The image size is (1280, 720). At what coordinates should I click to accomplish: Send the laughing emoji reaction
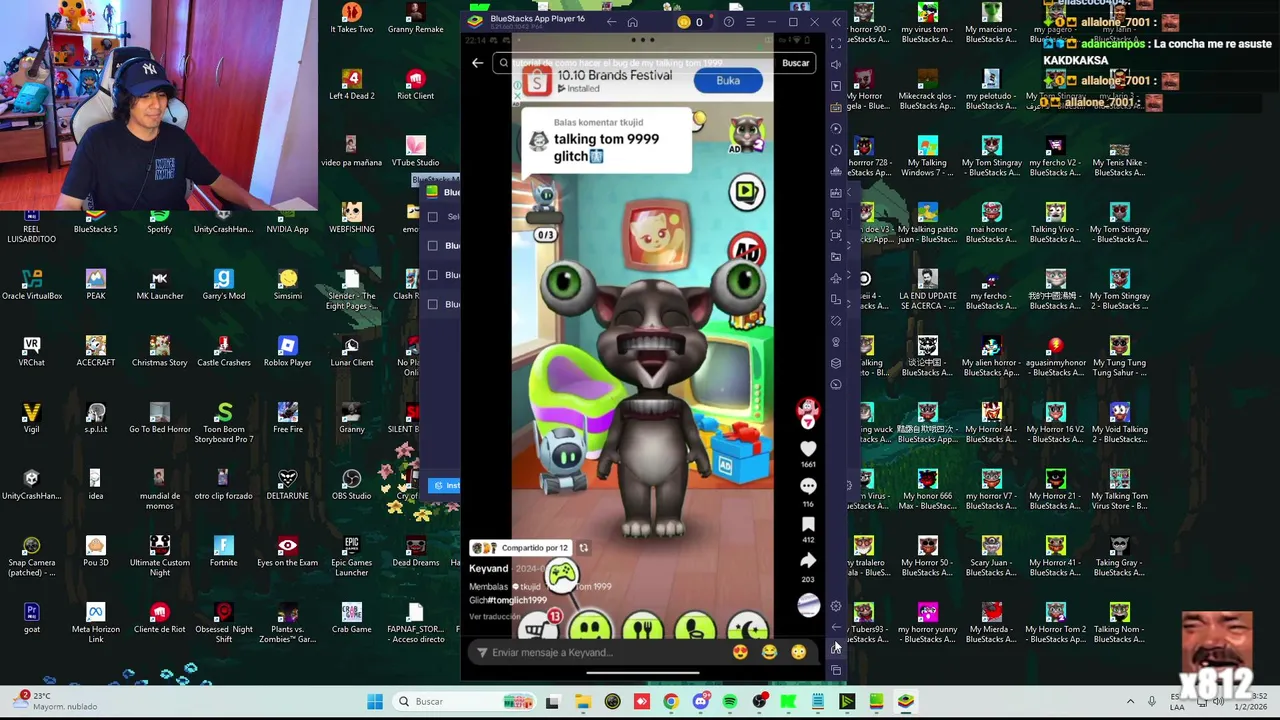tap(769, 652)
